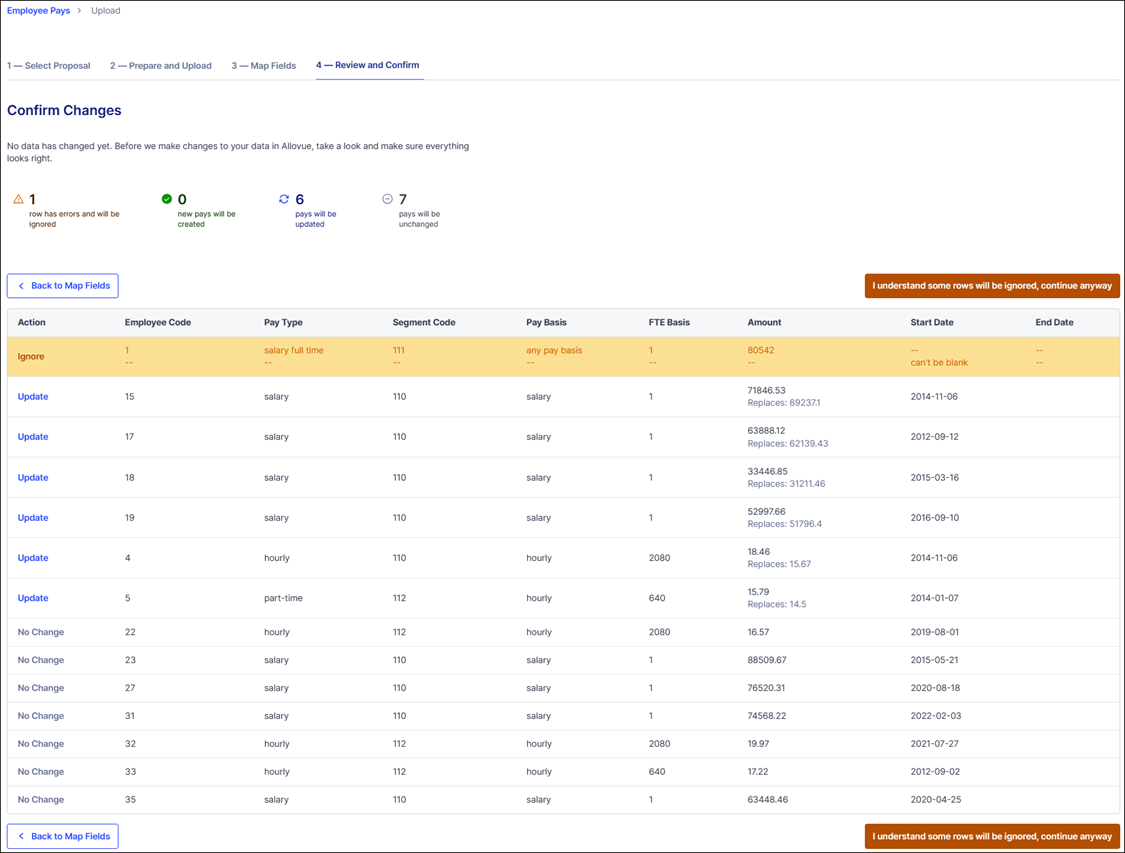The image size is (1125, 853).
Task: Click top continue anyway orange button
Action: (991, 286)
